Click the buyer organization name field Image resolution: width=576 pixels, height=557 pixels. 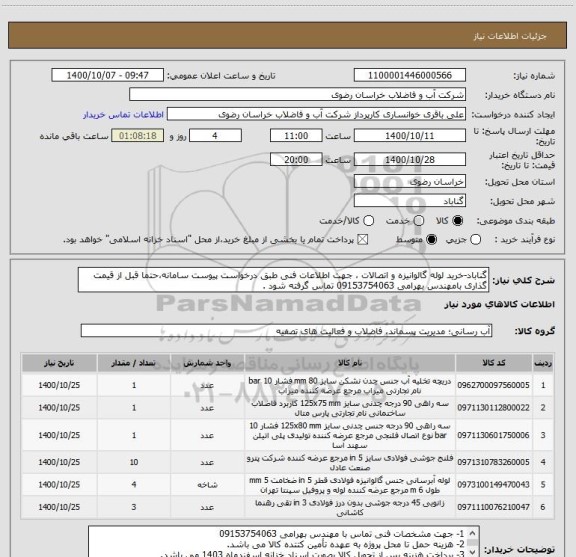pyautogui.click(x=298, y=95)
